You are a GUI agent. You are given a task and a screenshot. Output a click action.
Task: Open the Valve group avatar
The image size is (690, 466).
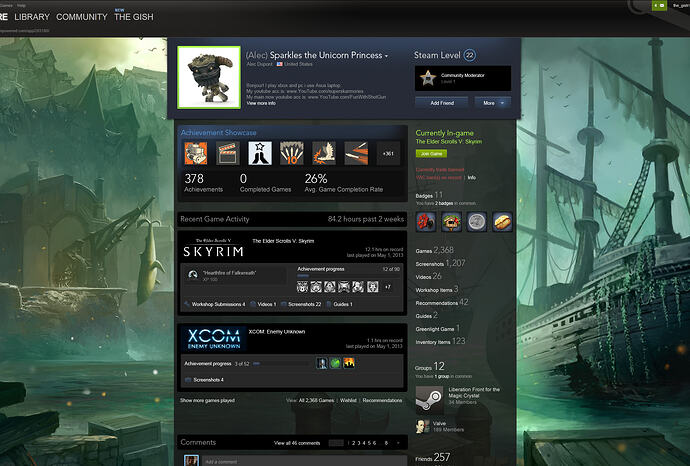coord(422,426)
